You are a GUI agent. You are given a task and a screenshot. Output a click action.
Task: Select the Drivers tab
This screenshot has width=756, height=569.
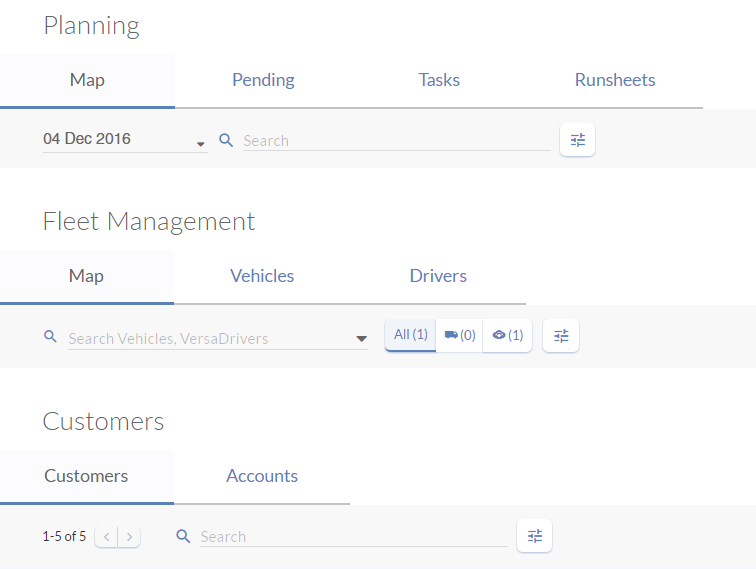(x=438, y=276)
